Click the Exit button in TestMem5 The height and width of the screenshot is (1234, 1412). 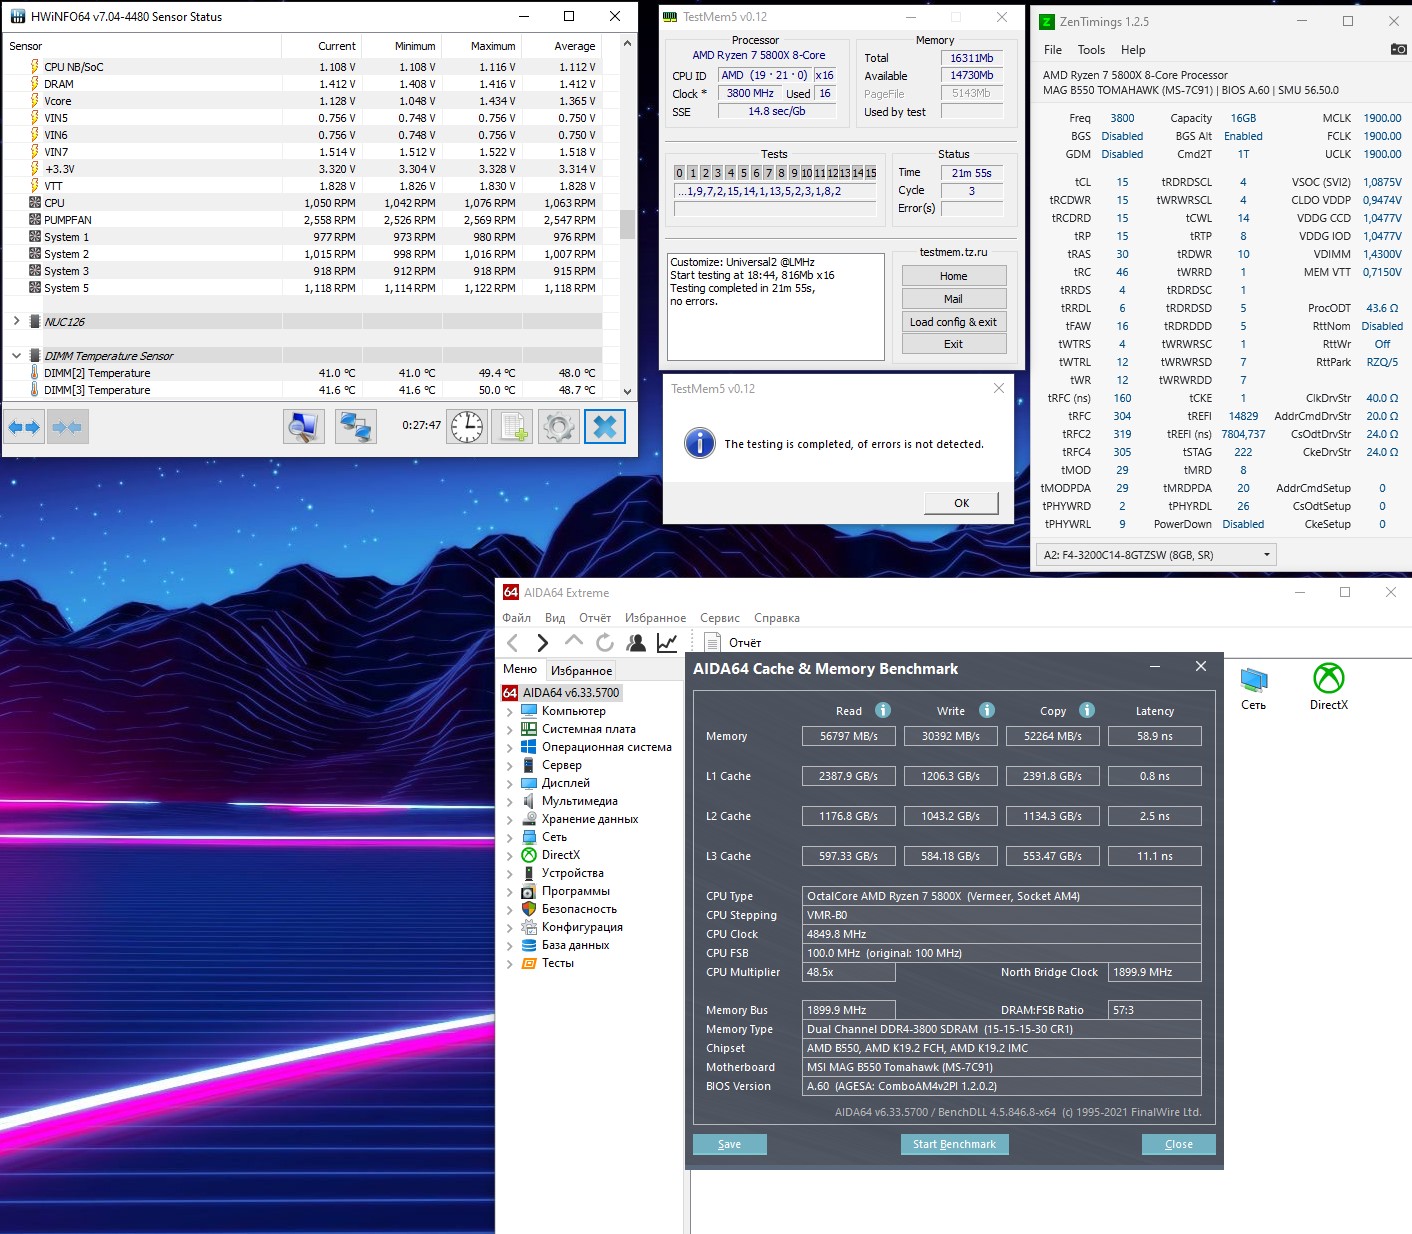tap(953, 344)
